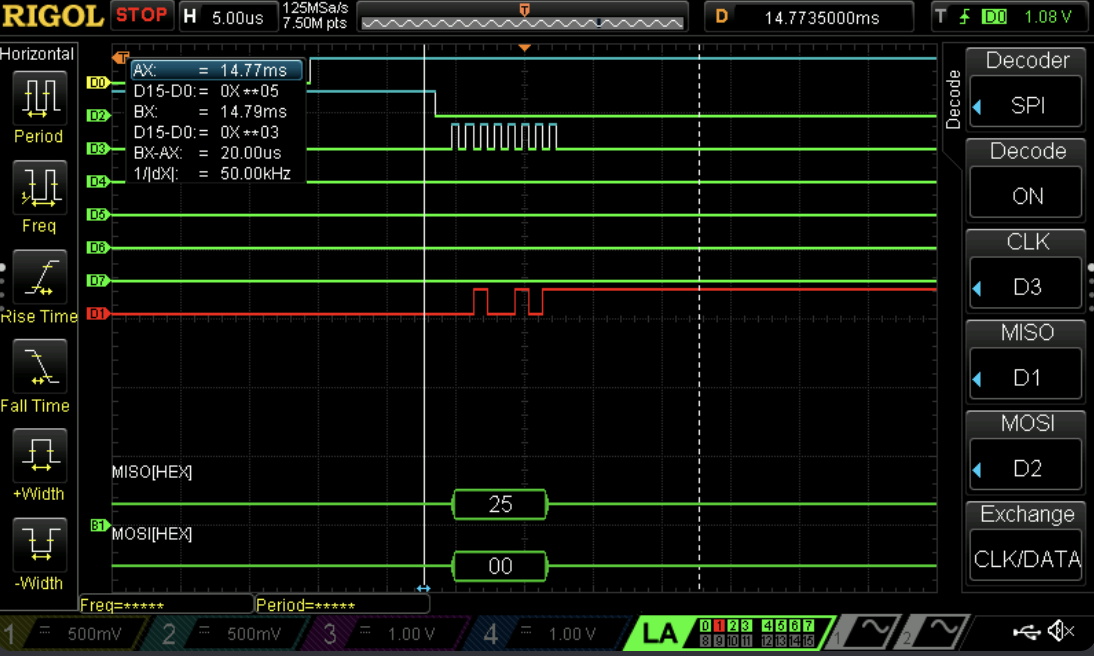Click the D2 channel label
Image resolution: width=1094 pixels, height=656 pixels.
point(98,115)
